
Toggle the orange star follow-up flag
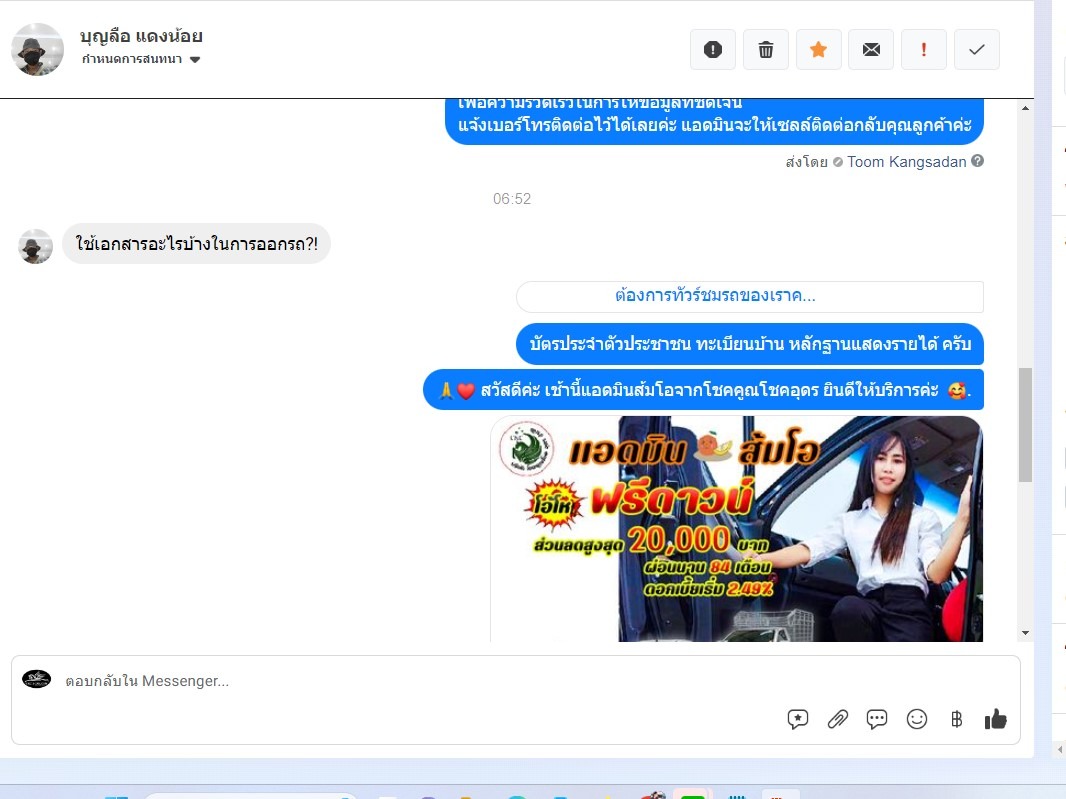pyautogui.click(x=819, y=50)
